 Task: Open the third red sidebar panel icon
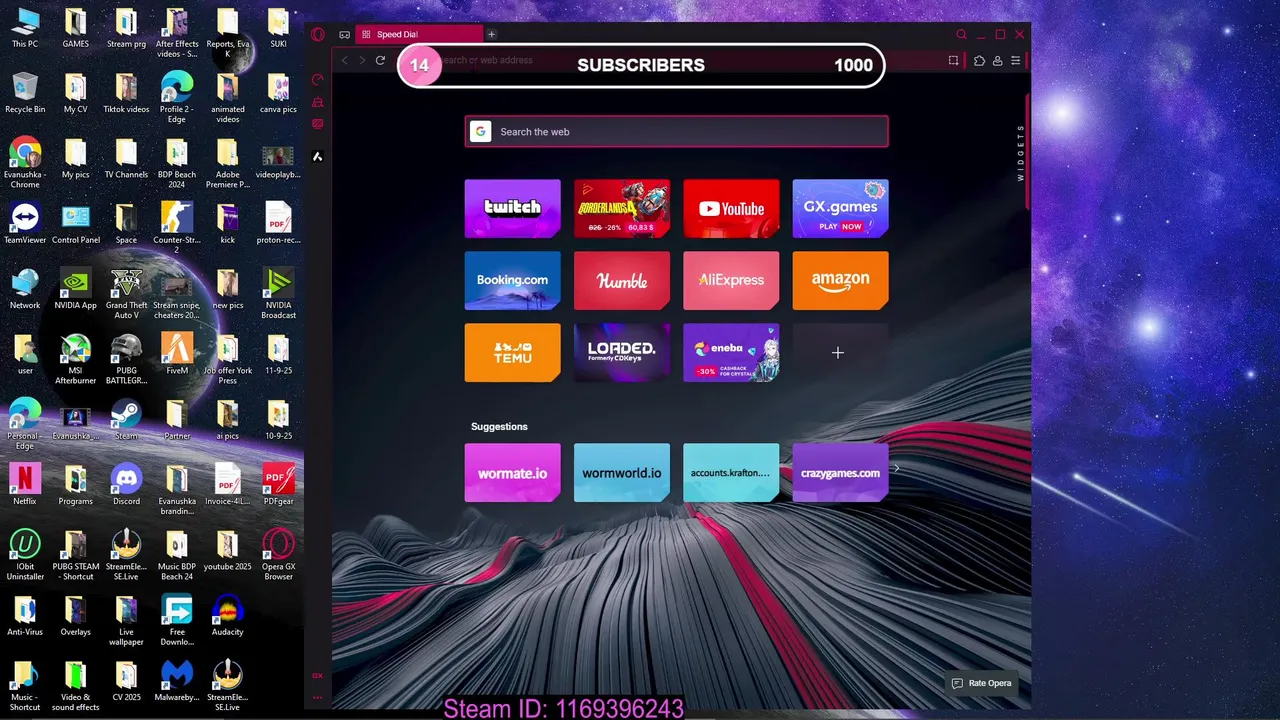click(x=318, y=124)
